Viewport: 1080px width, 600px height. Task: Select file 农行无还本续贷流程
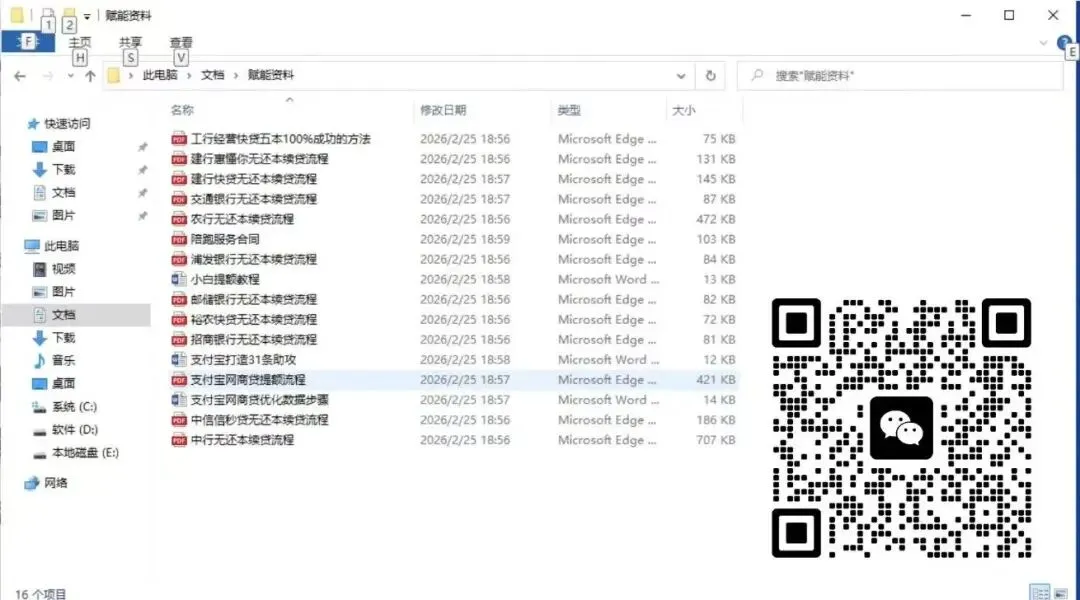coord(242,219)
